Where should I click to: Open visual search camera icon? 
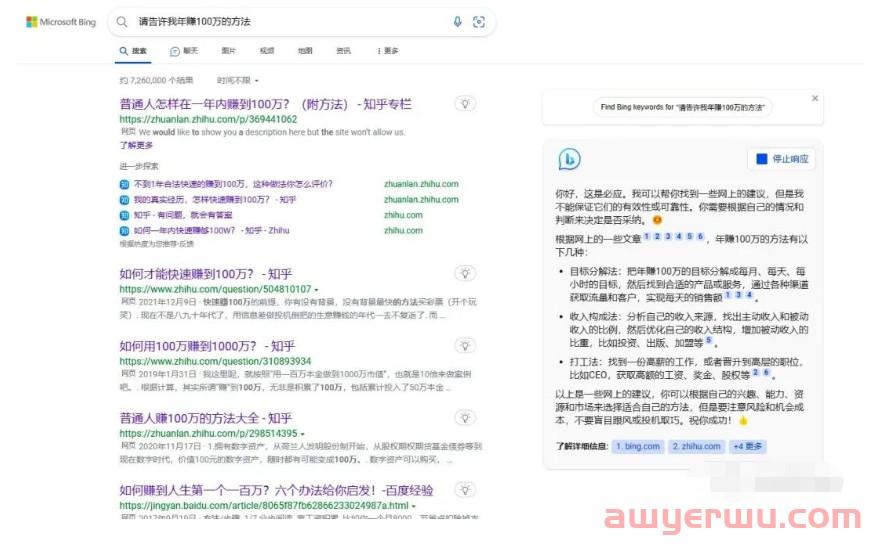click(x=479, y=22)
